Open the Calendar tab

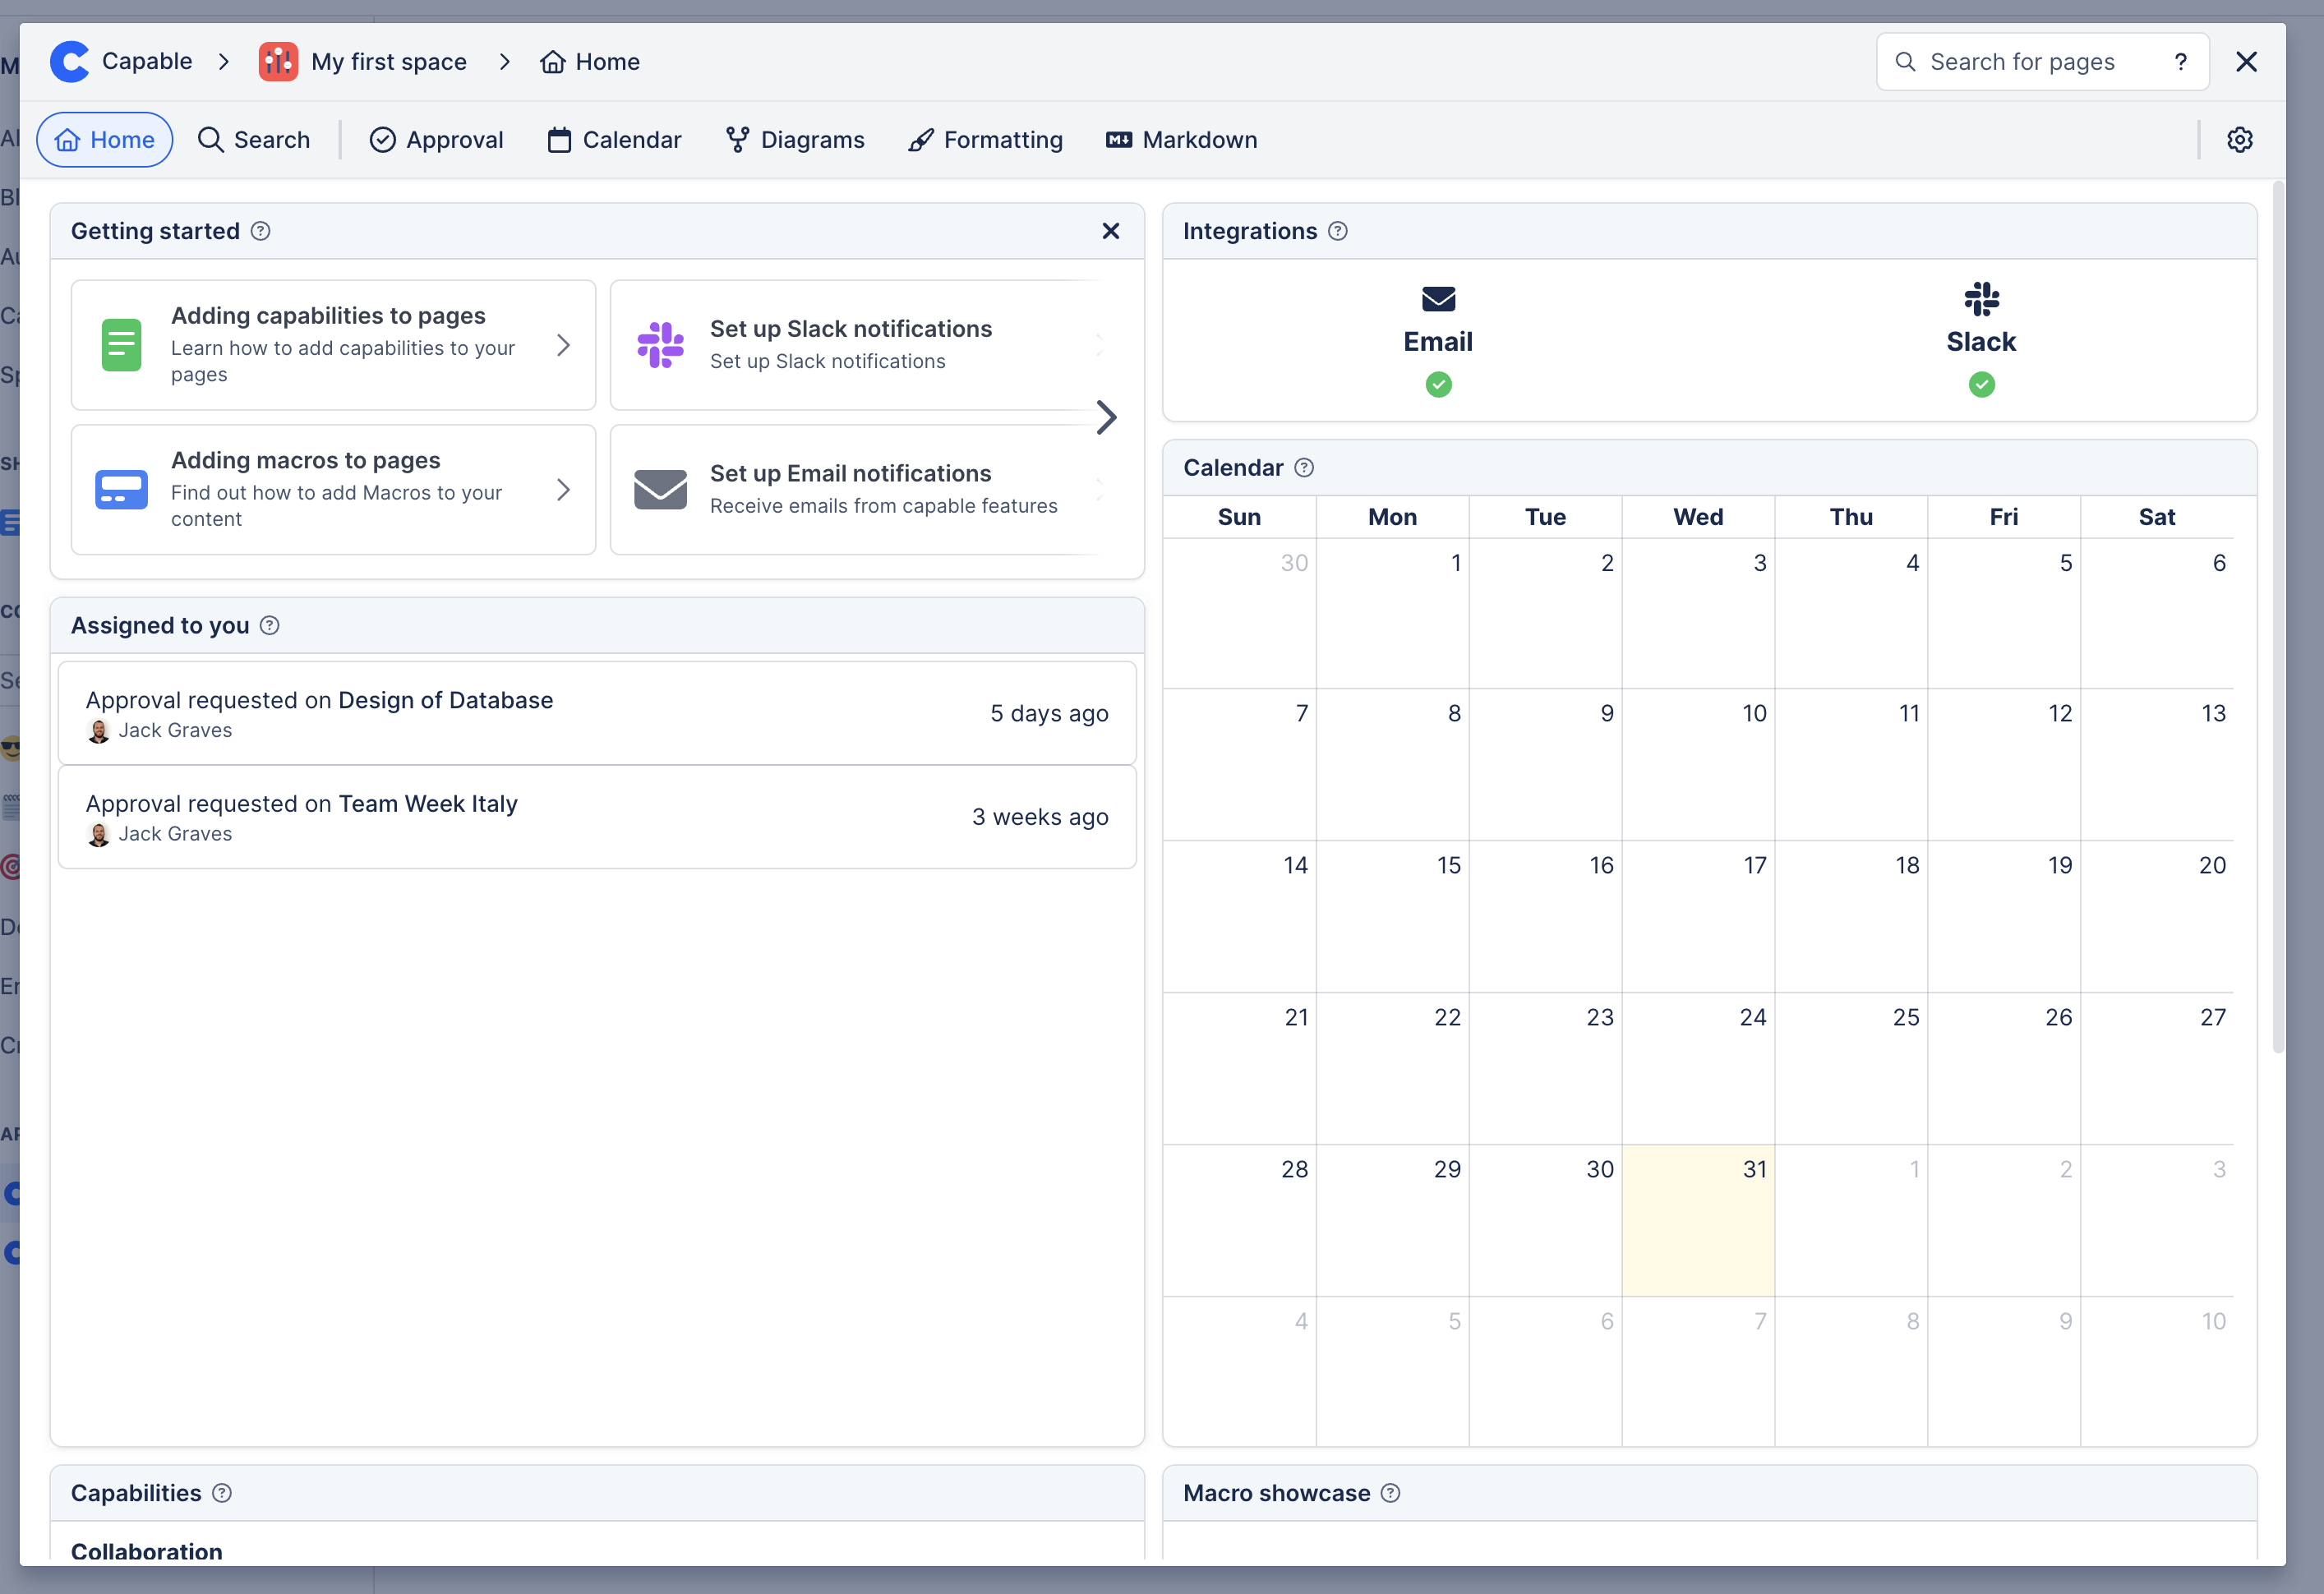coord(614,140)
